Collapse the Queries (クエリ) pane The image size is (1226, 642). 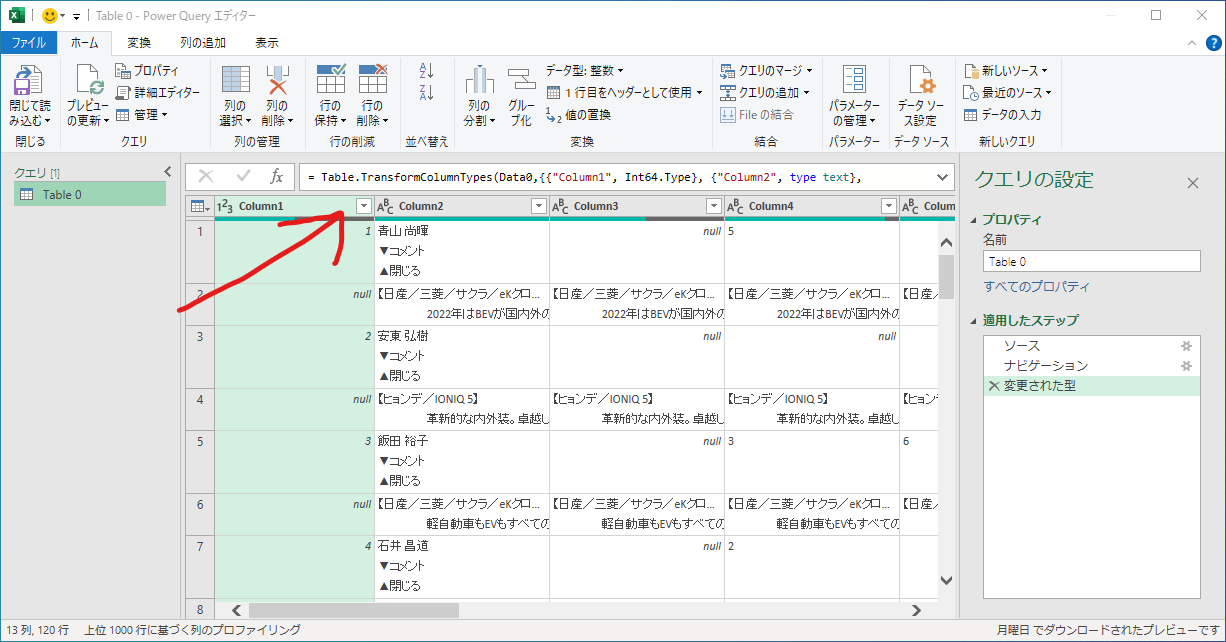coord(168,172)
